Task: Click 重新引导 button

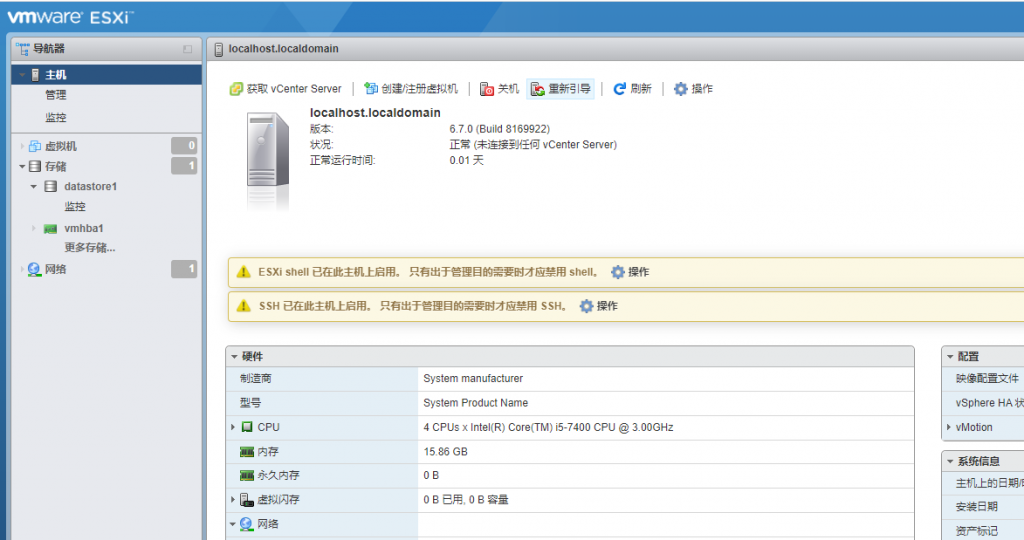Action: pyautogui.click(x=561, y=89)
